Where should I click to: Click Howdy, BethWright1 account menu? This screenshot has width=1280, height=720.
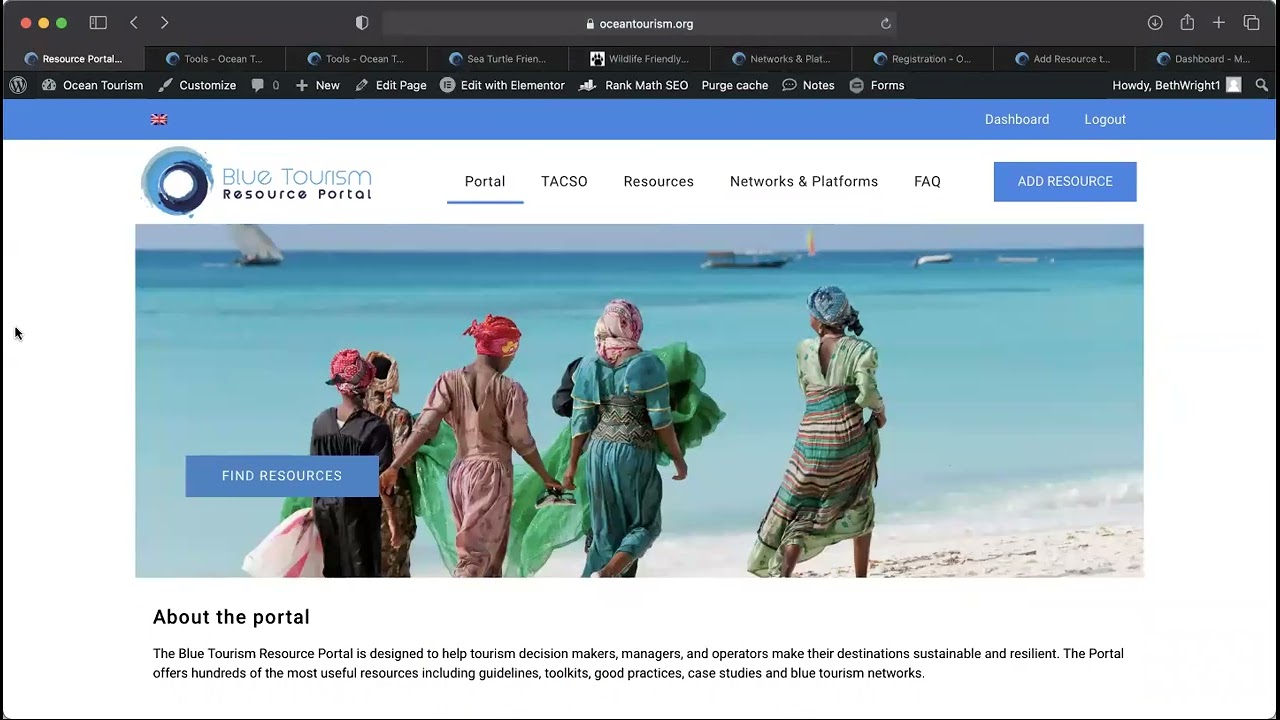pos(1177,85)
